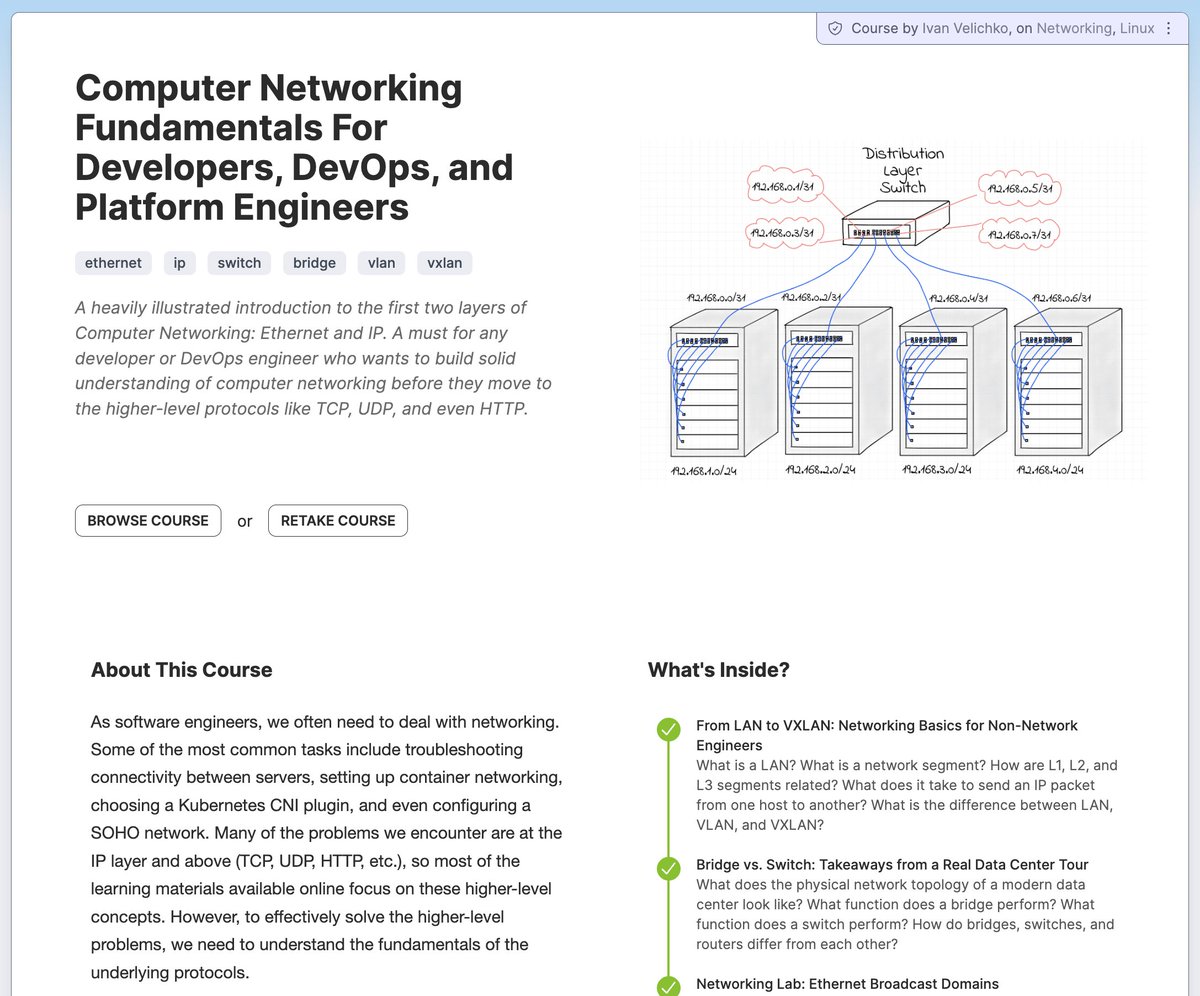
Task: Open the Networking category link
Action: click(1075, 29)
